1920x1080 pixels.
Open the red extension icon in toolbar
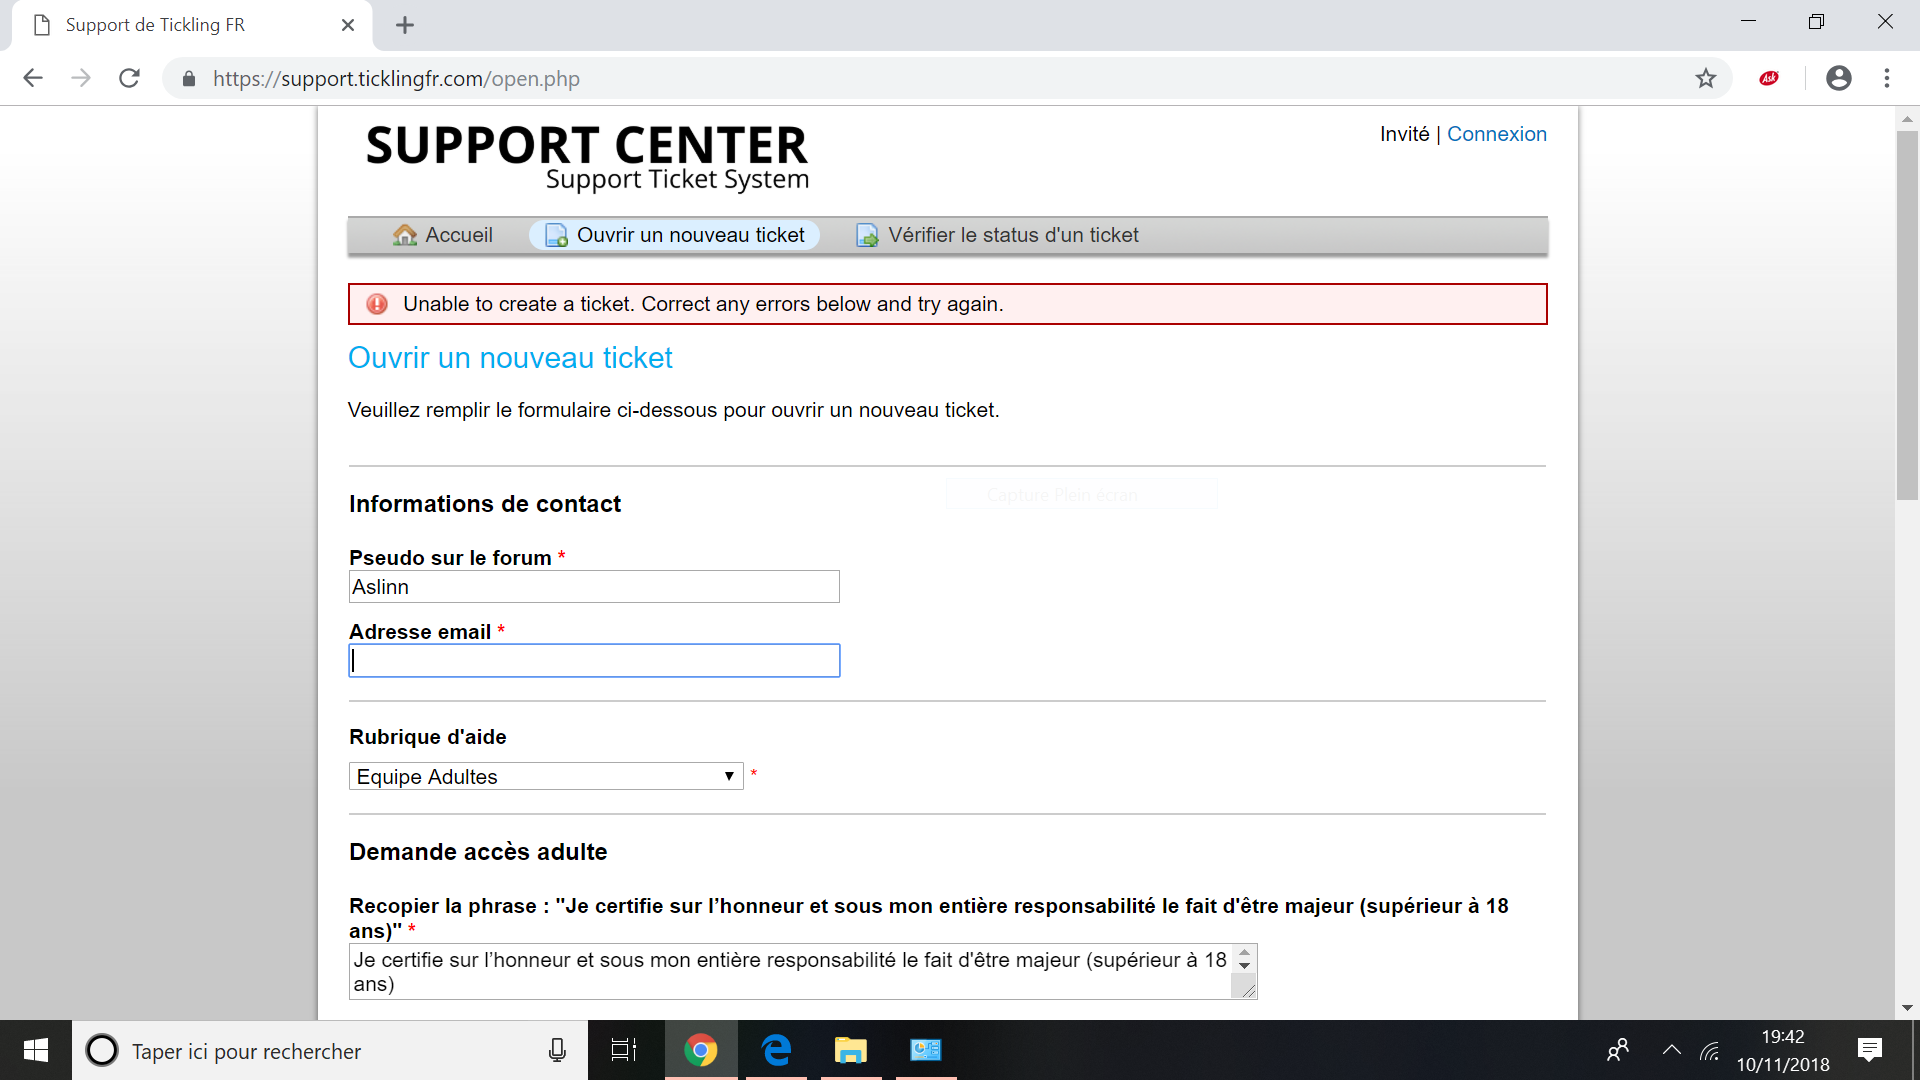click(1769, 78)
